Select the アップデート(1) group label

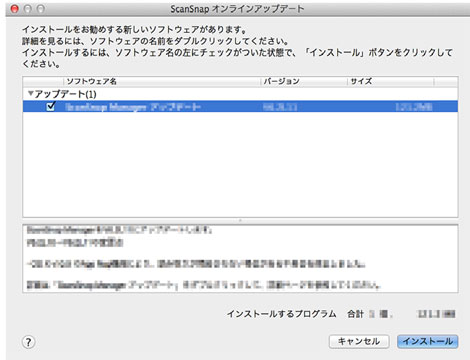(66, 94)
